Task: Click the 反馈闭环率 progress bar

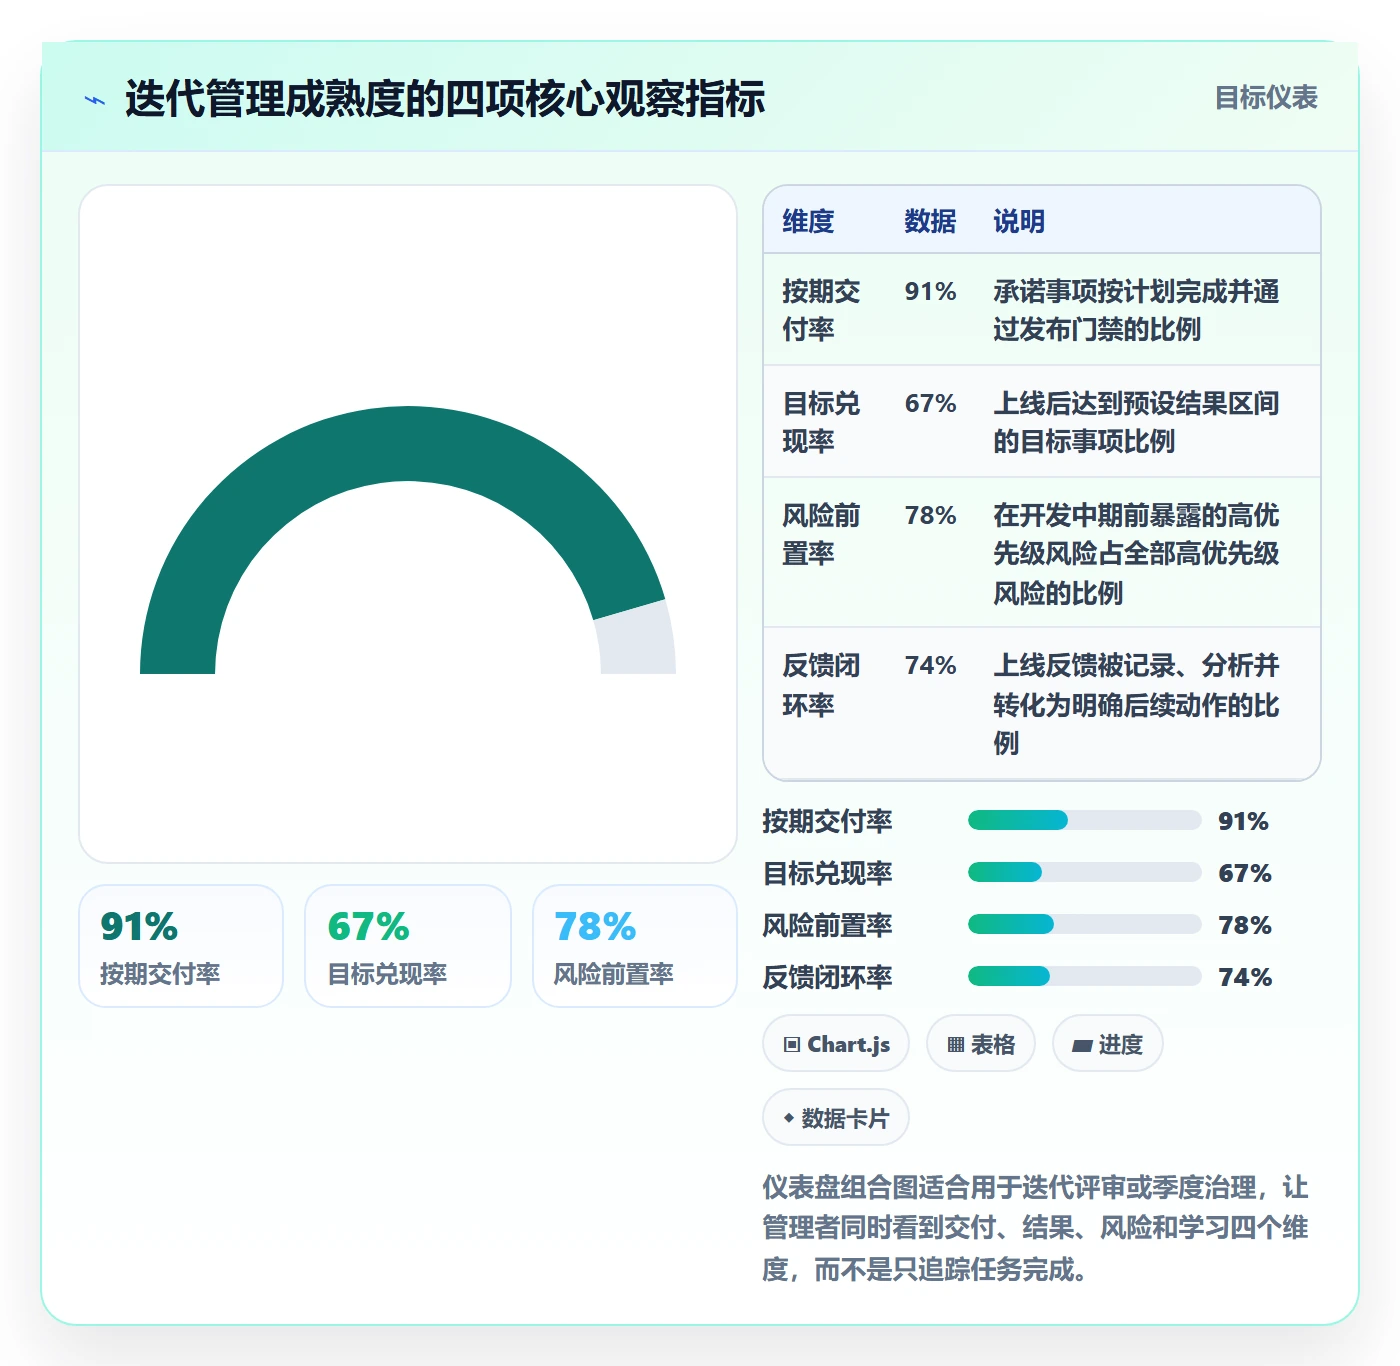Action: [x=1084, y=977]
